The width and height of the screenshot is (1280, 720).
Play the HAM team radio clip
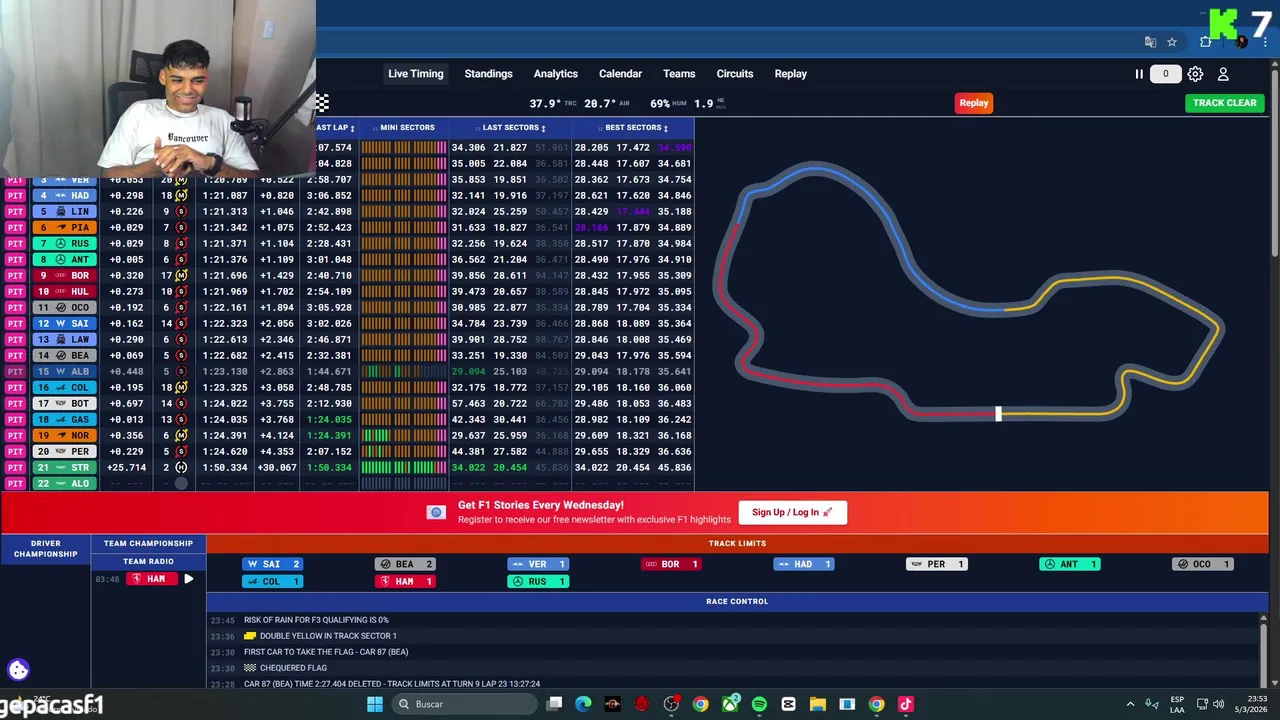point(188,579)
